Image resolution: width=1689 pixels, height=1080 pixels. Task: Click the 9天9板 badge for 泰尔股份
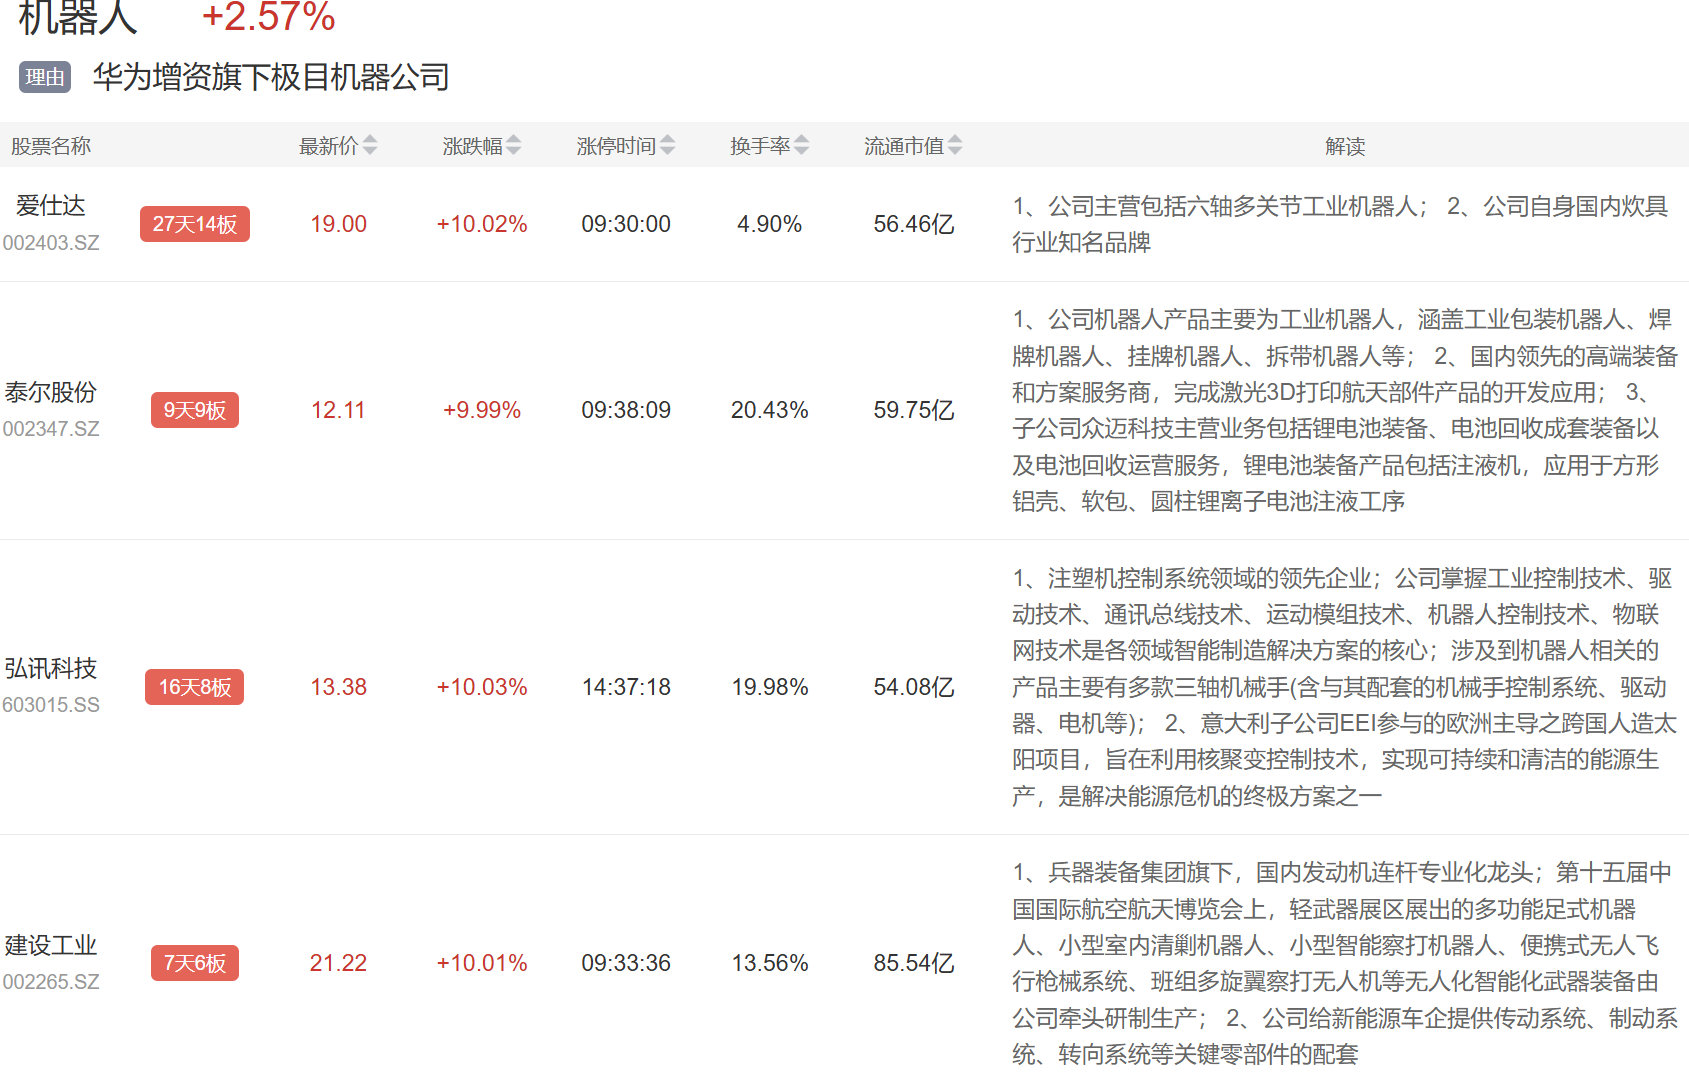point(195,410)
